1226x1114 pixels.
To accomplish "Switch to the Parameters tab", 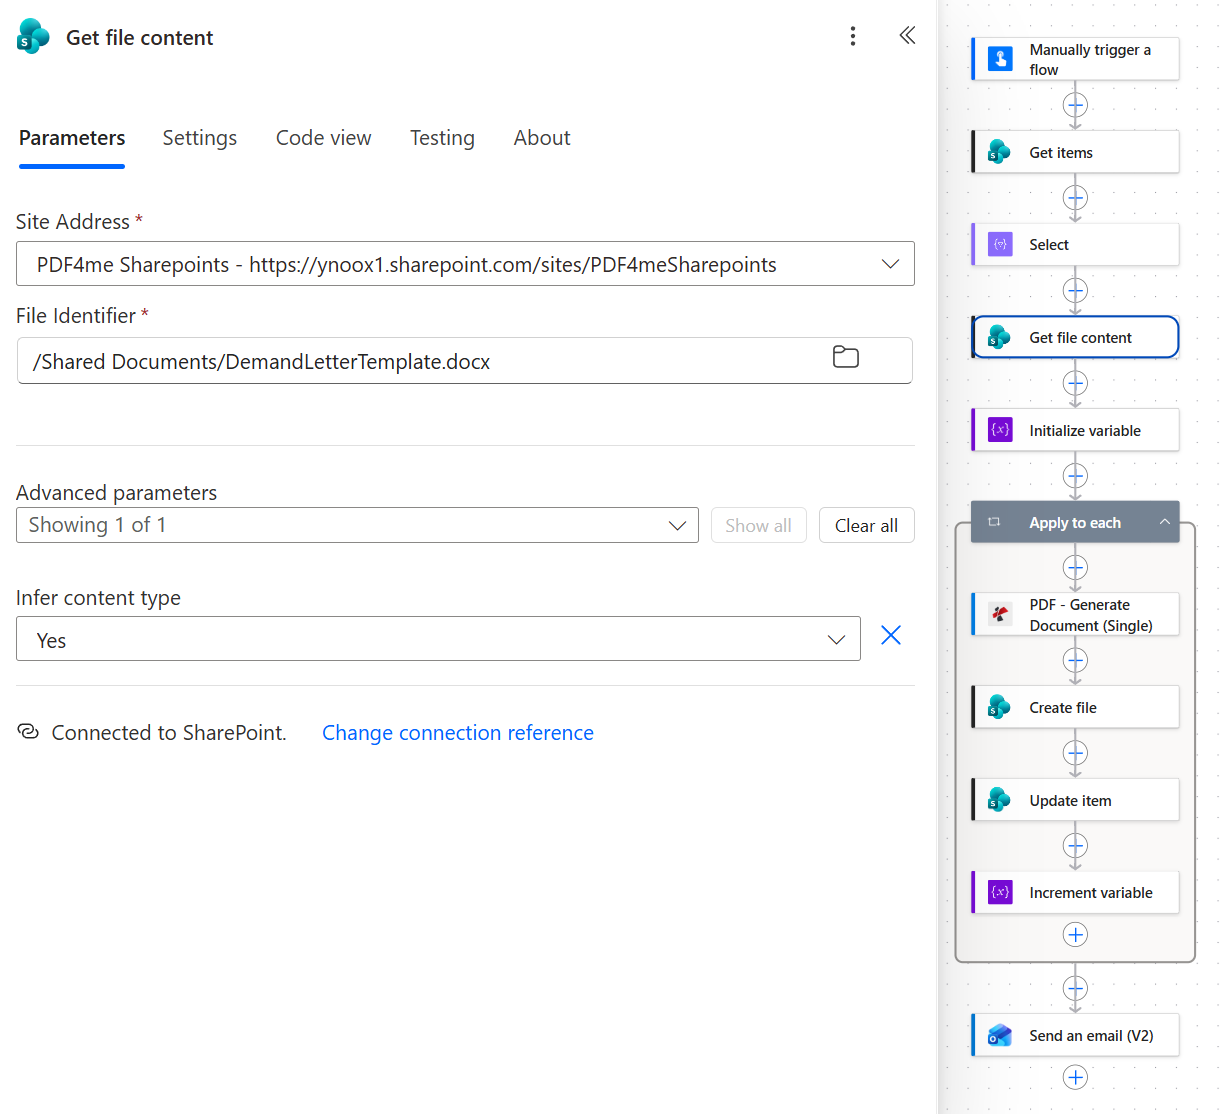I will click(72, 138).
